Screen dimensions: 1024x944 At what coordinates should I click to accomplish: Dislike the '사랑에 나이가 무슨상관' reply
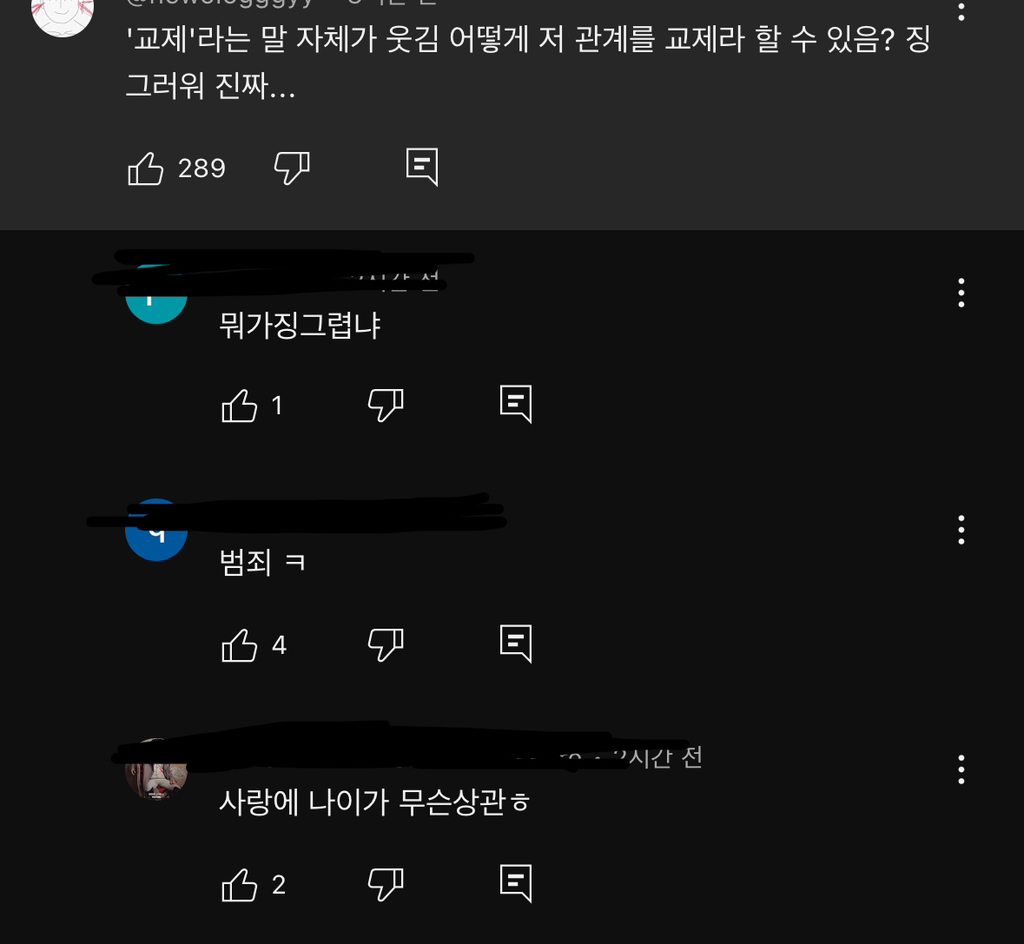coord(385,885)
